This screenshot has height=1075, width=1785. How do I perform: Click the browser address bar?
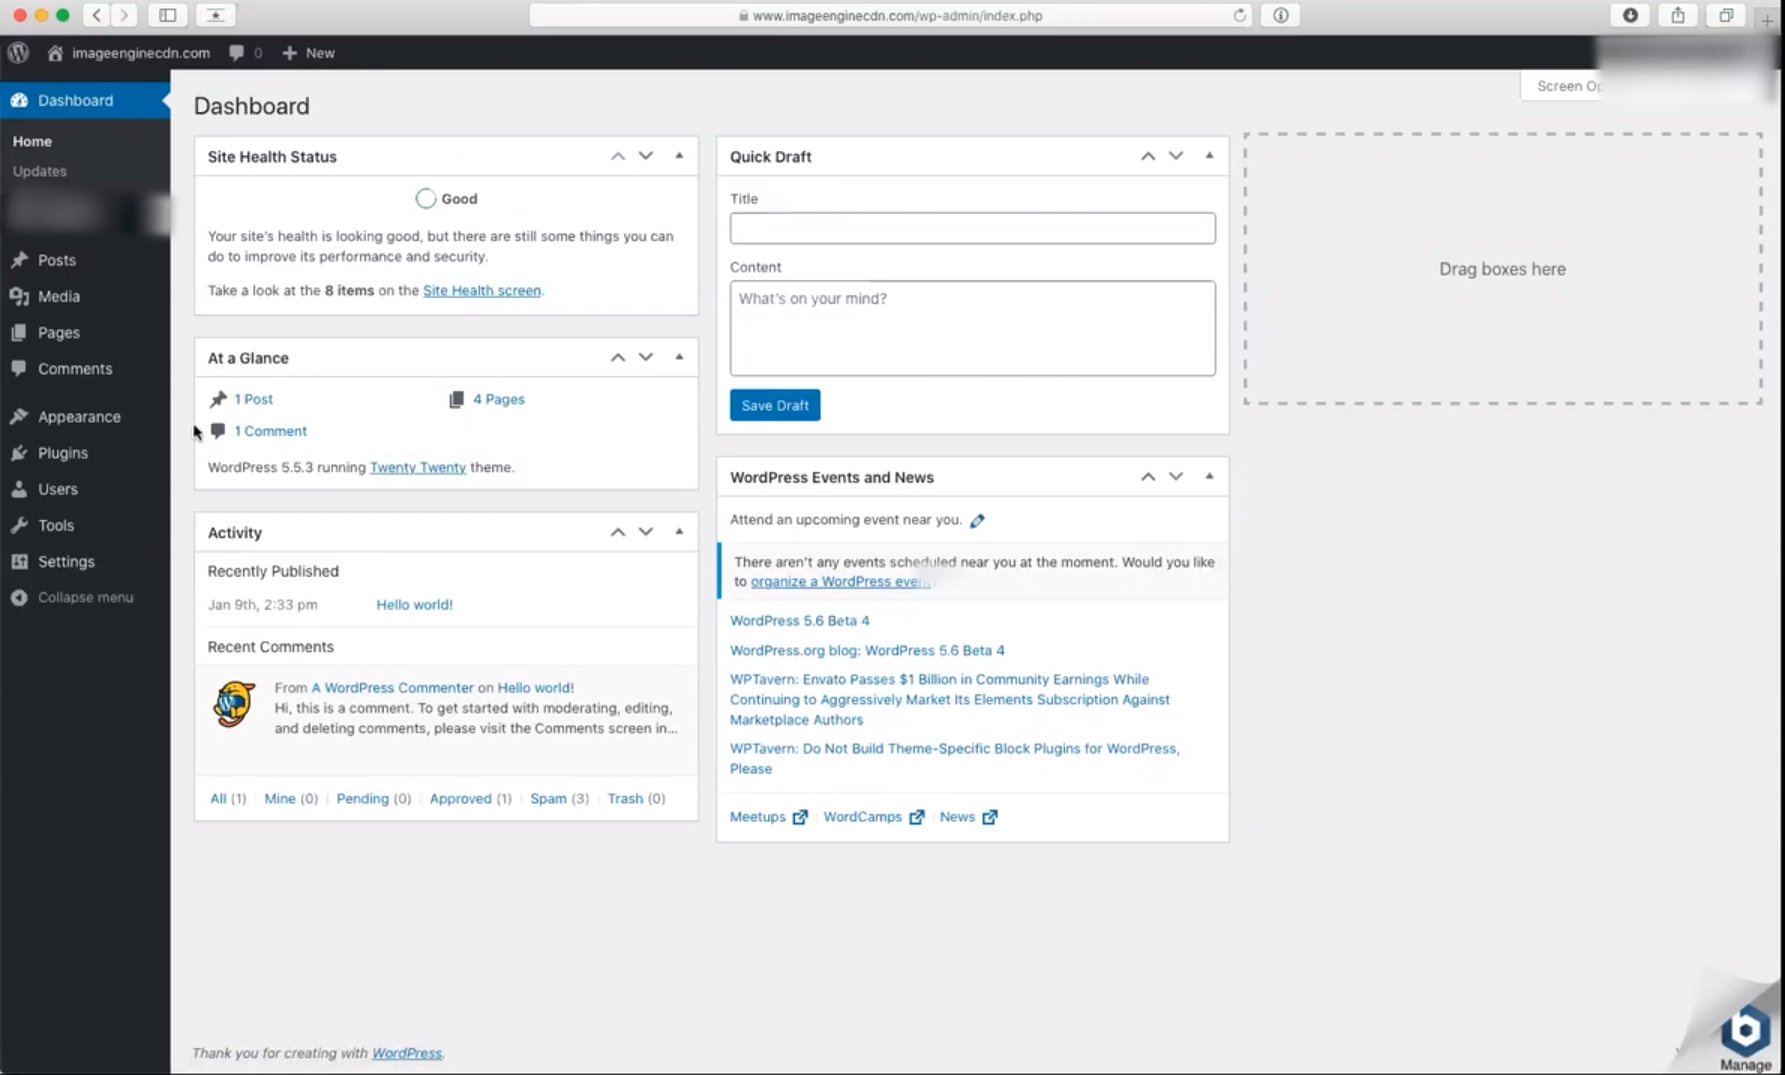click(891, 15)
